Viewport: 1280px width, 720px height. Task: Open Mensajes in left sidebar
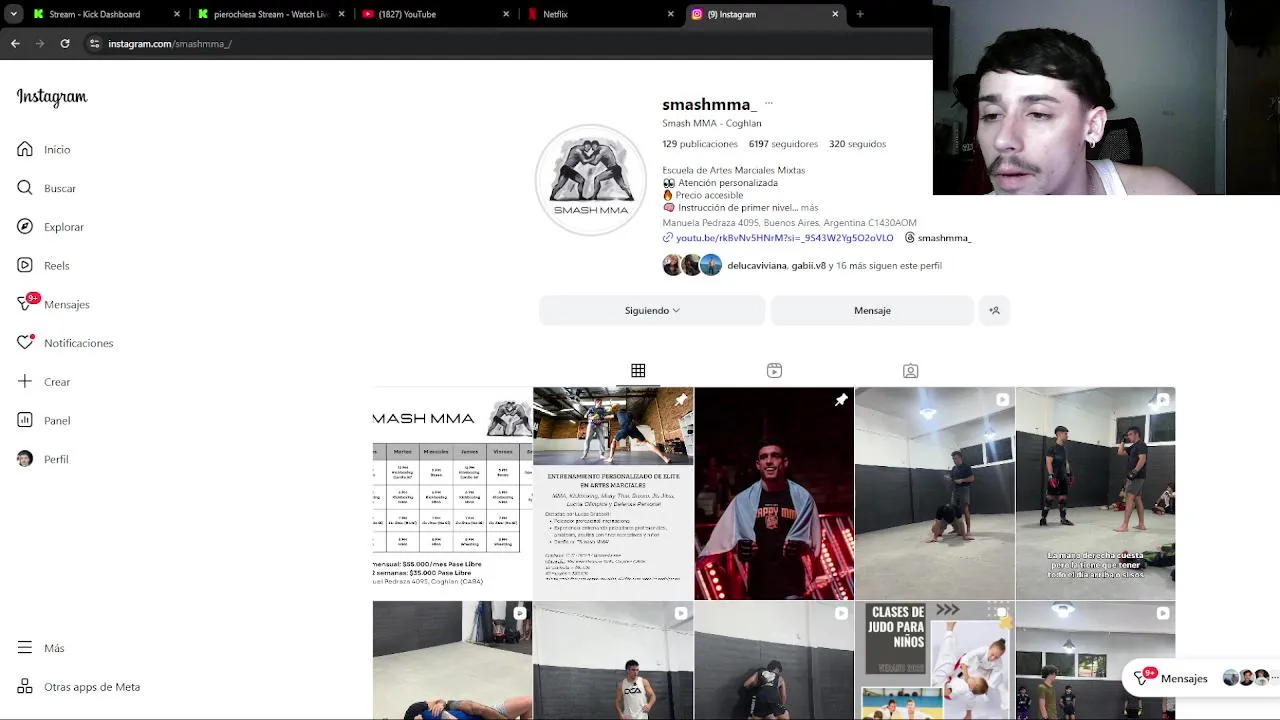click(53, 304)
